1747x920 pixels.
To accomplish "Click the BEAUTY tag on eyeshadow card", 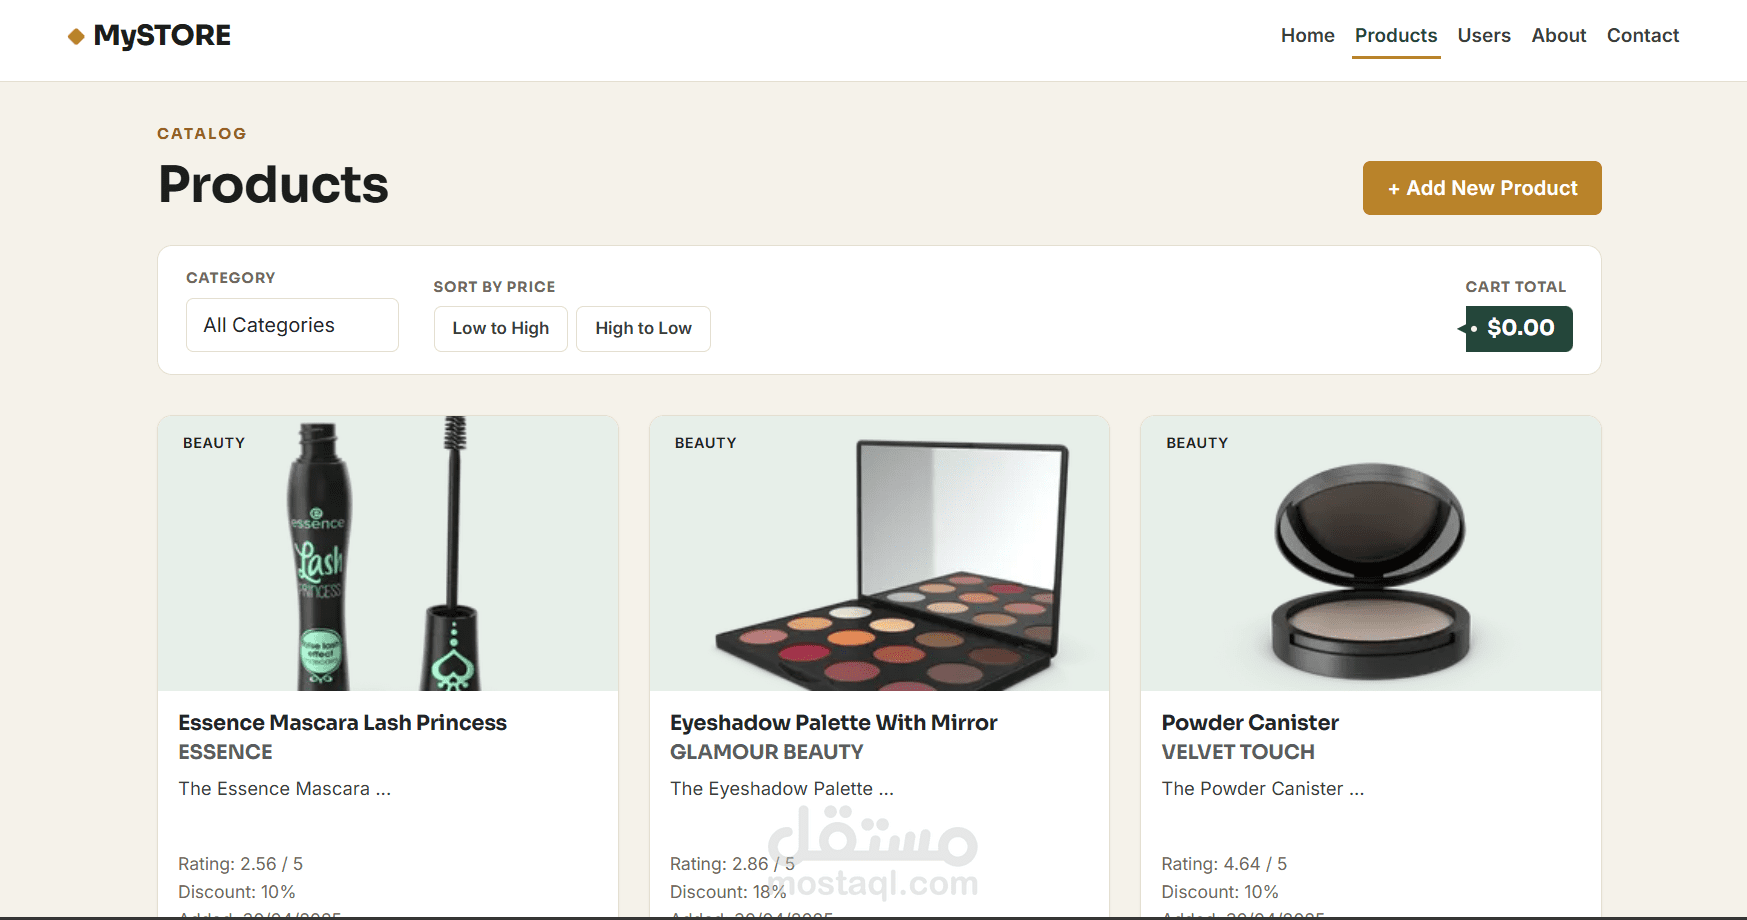I will [x=706, y=443].
